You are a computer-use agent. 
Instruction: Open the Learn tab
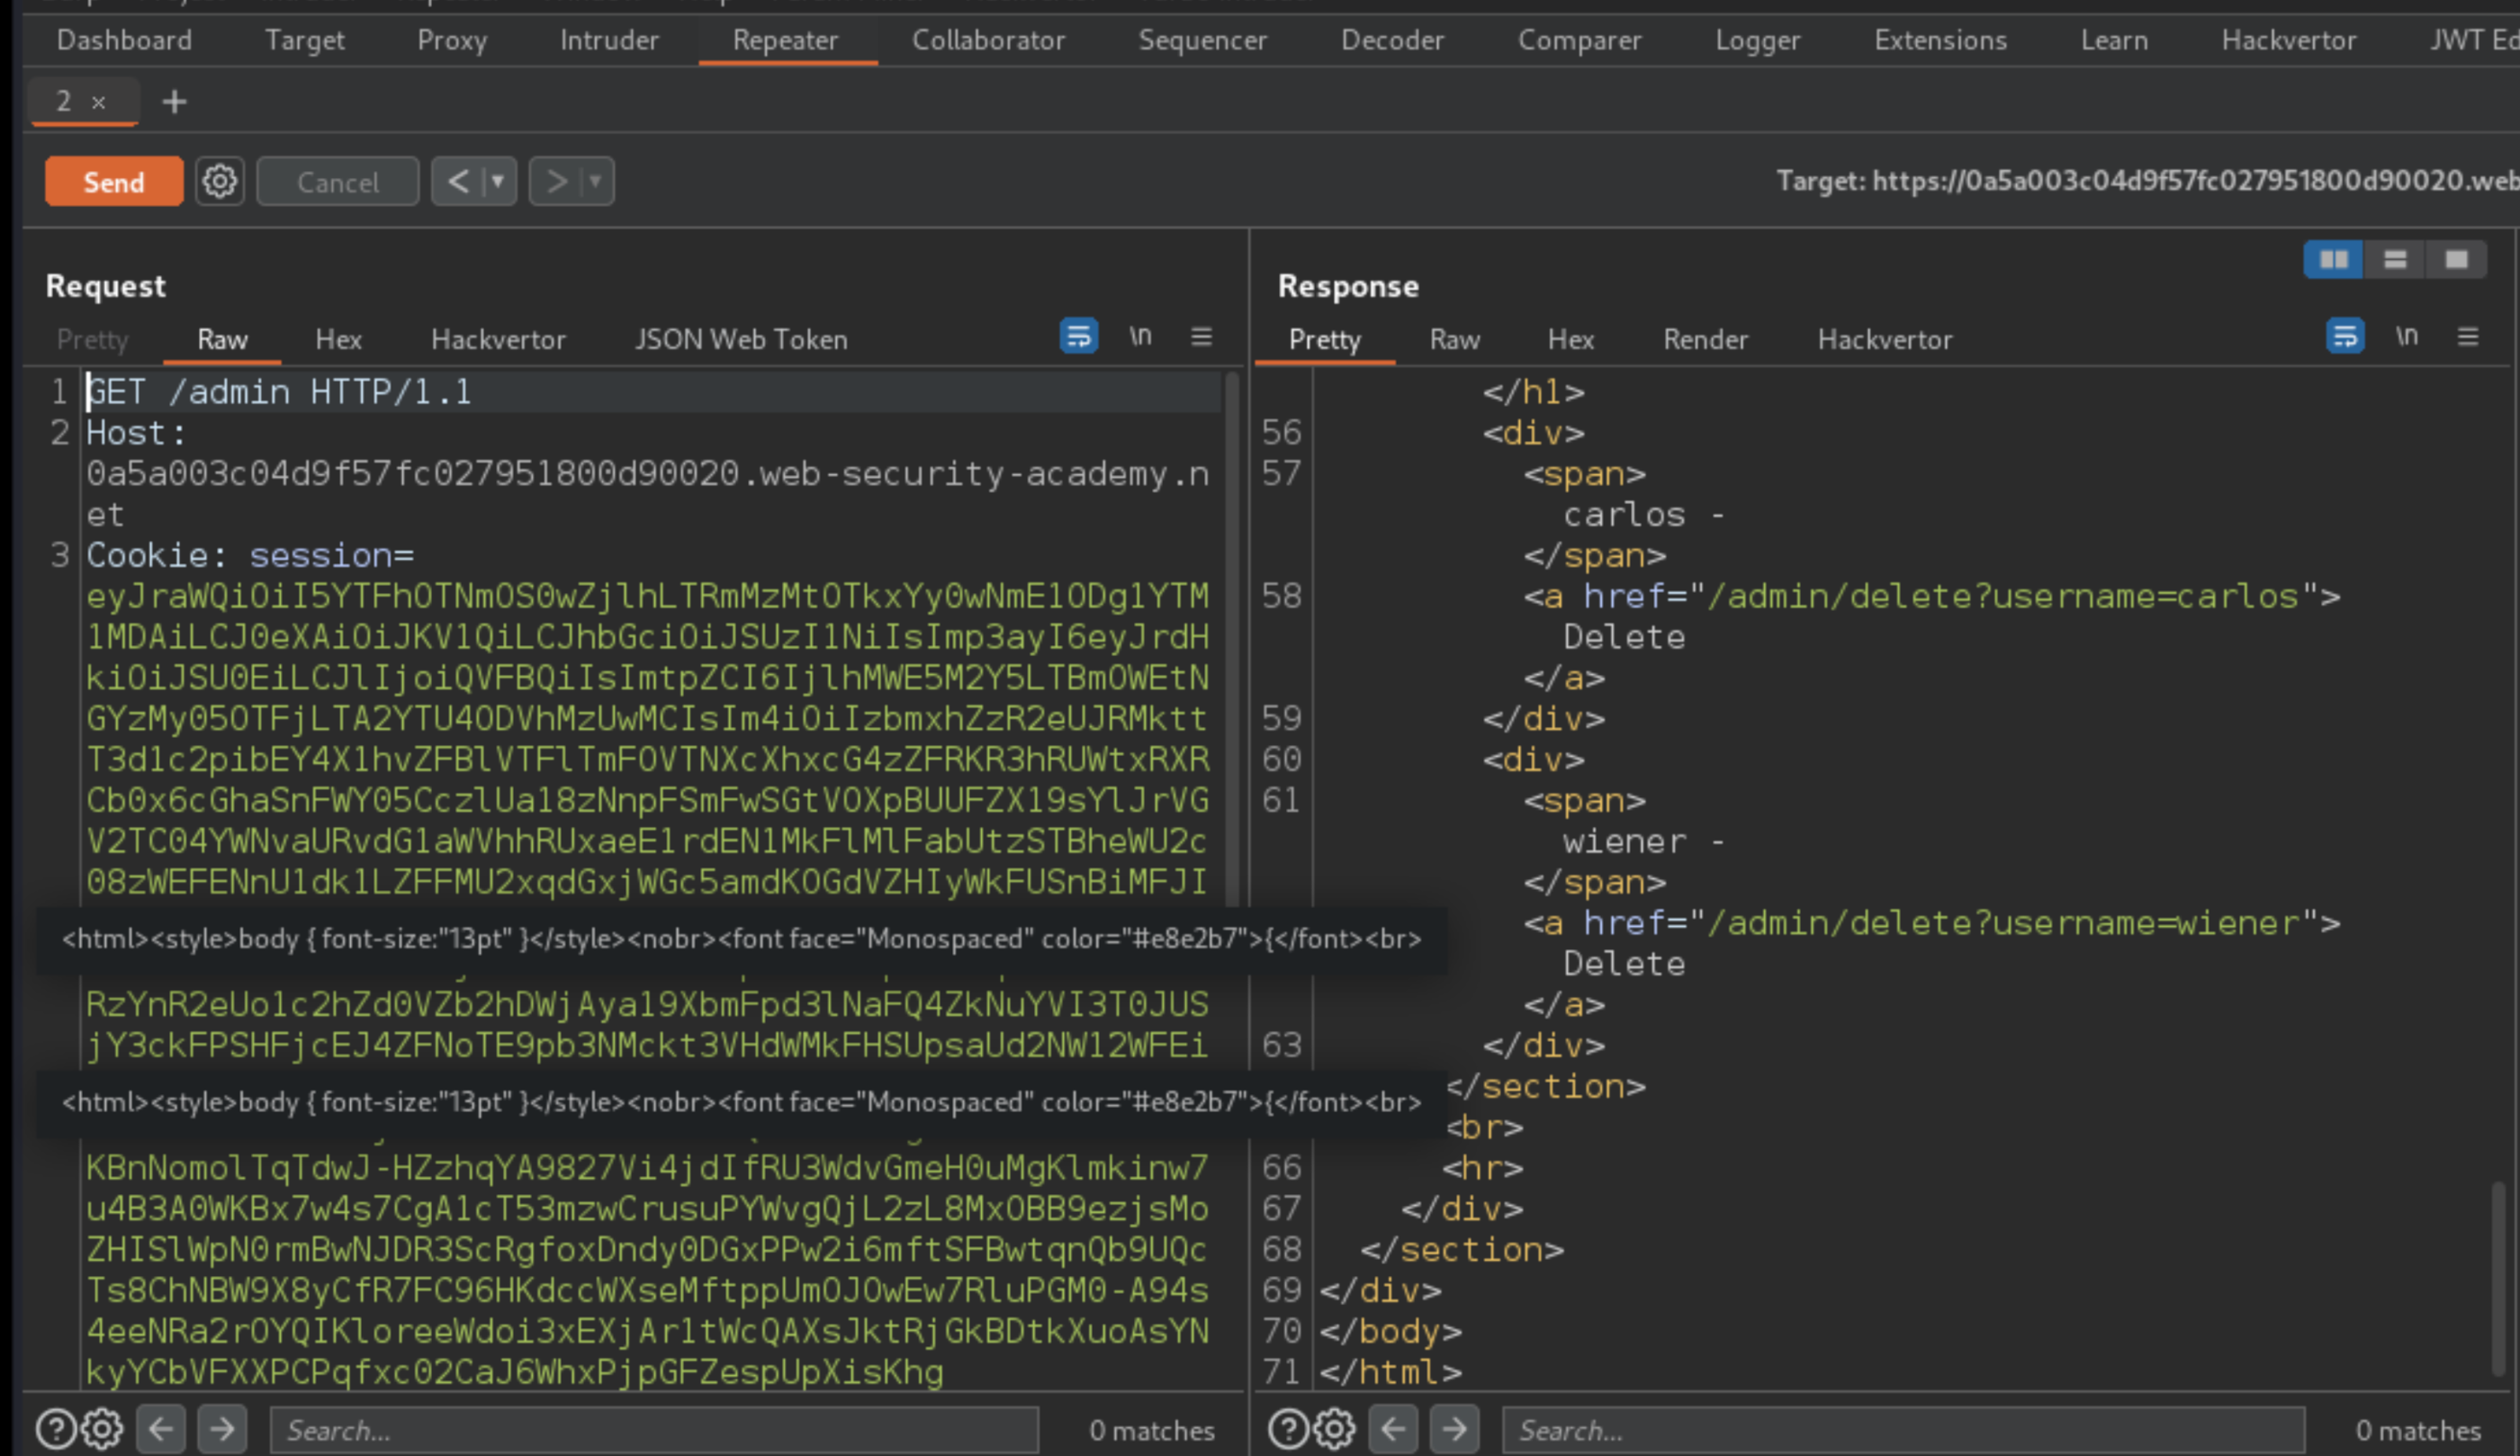pos(2114,40)
